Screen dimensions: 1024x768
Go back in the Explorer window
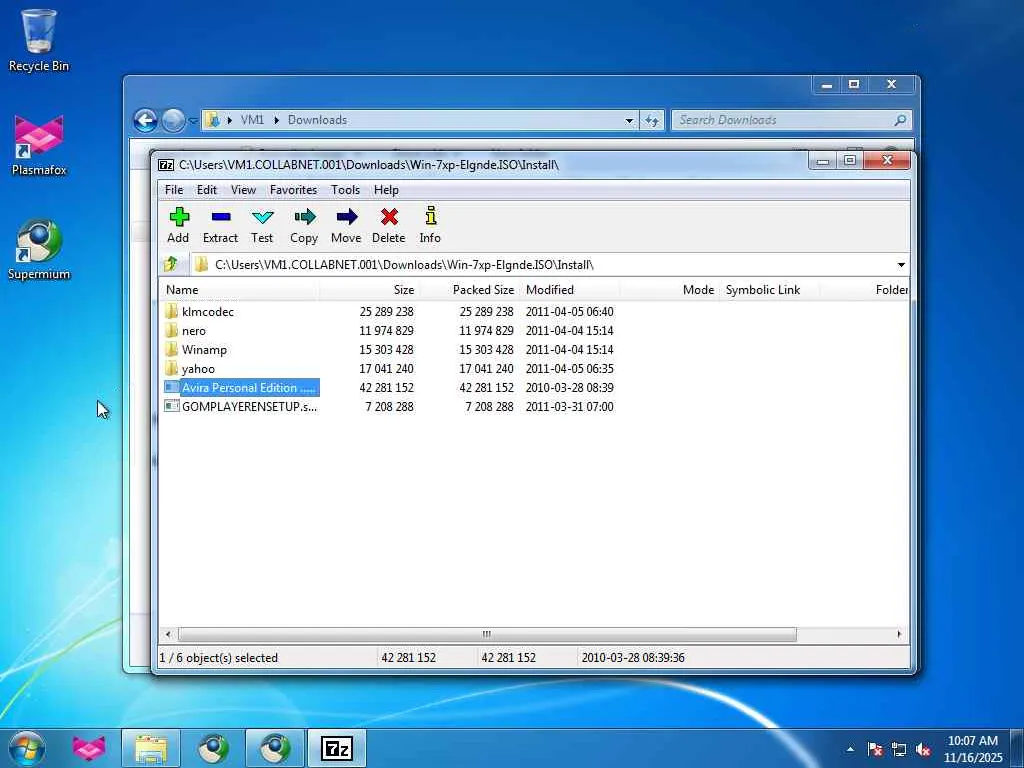[146, 120]
